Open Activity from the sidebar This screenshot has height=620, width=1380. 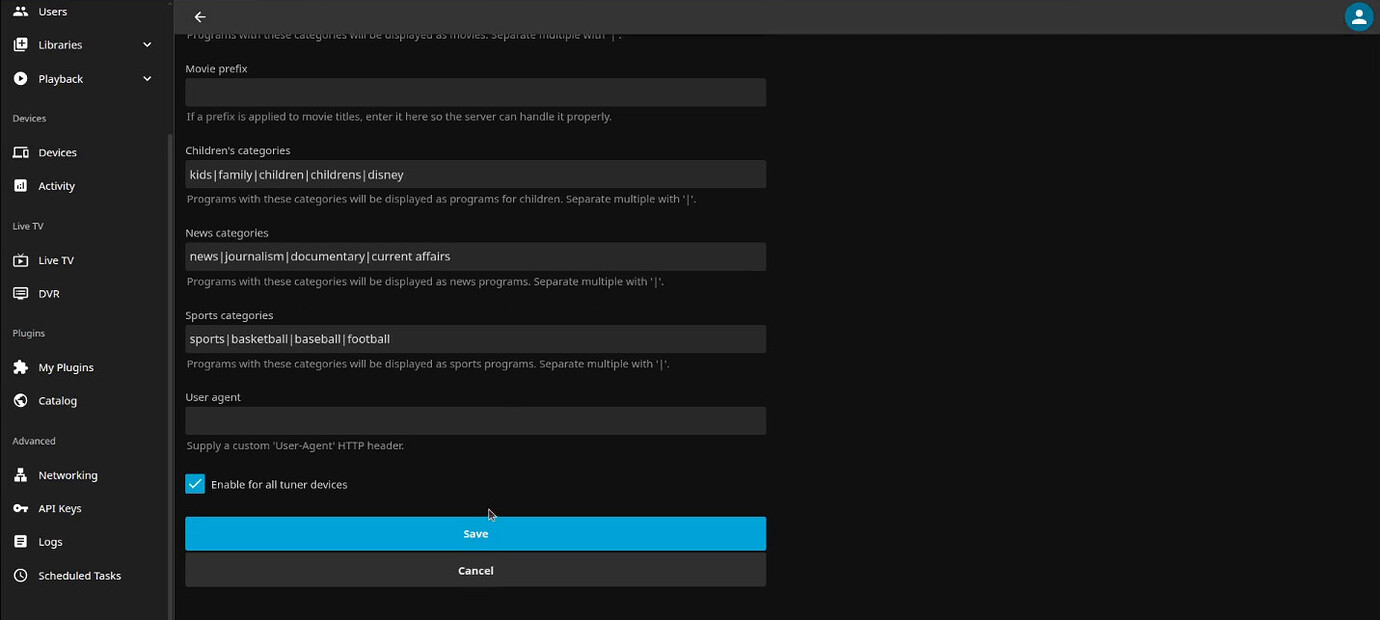[x=56, y=186]
